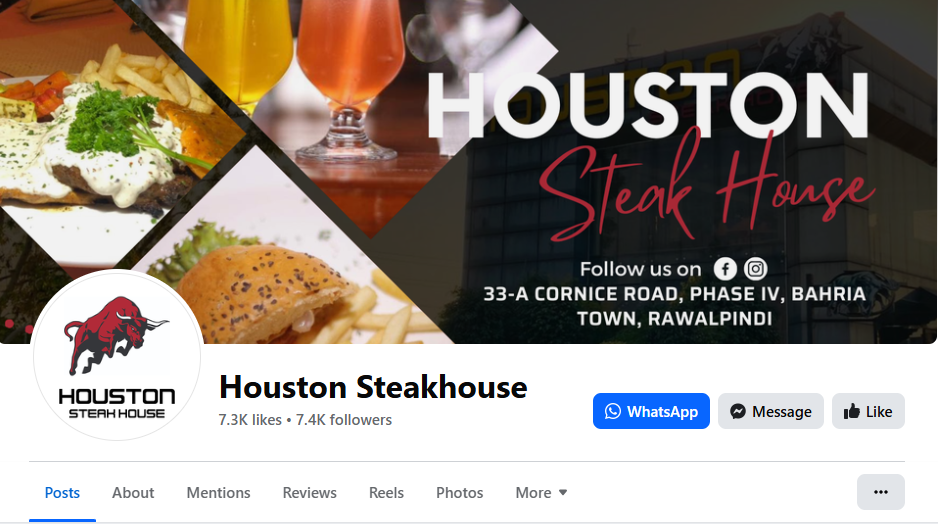The height and width of the screenshot is (524, 938).
Task: View the 7.3K likes link
Action: coord(250,420)
